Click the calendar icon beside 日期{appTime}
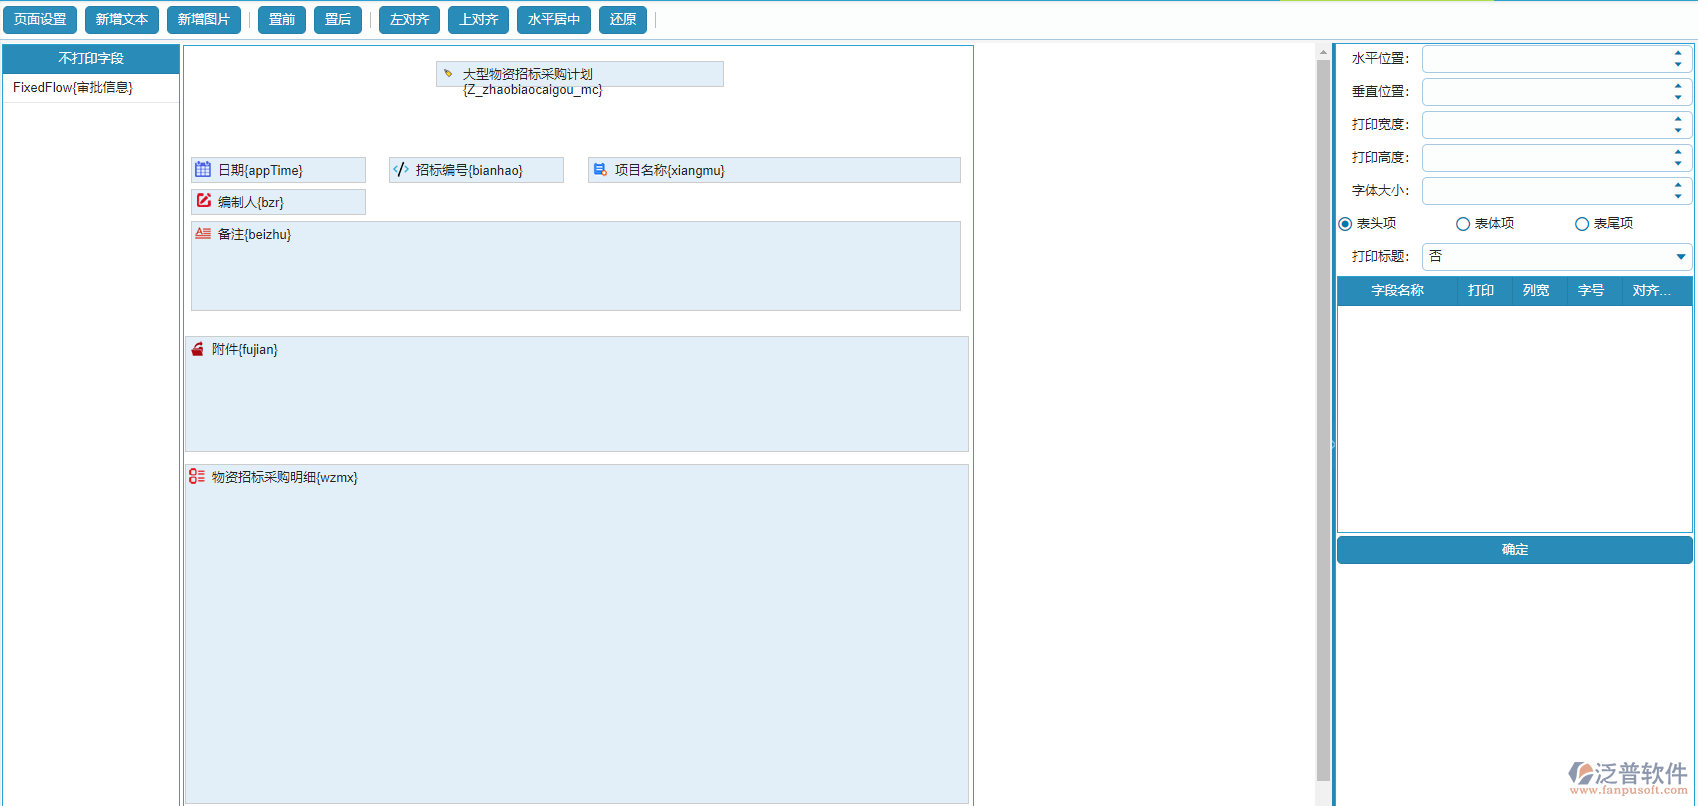Viewport: 1698px width, 806px height. point(203,170)
